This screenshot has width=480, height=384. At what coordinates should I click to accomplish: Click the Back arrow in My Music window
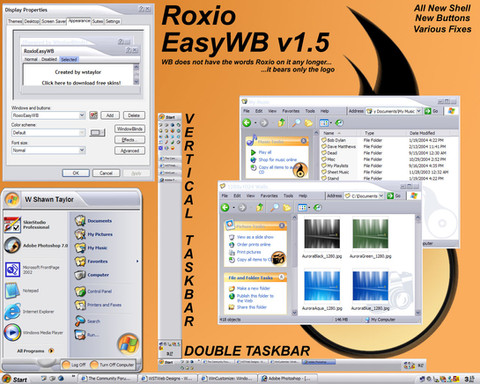pyautogui.click(x=247, y=123)
